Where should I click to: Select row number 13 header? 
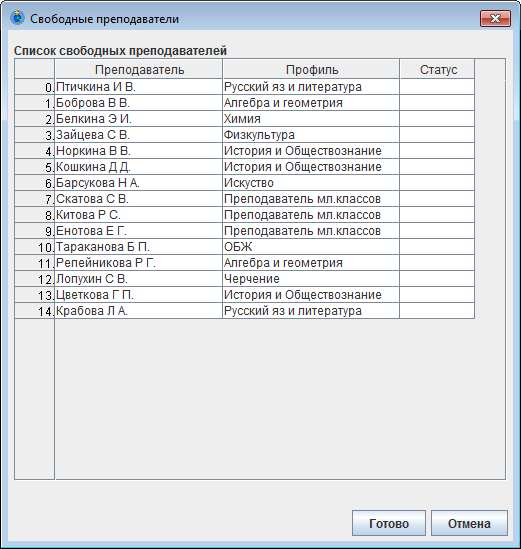35,295
